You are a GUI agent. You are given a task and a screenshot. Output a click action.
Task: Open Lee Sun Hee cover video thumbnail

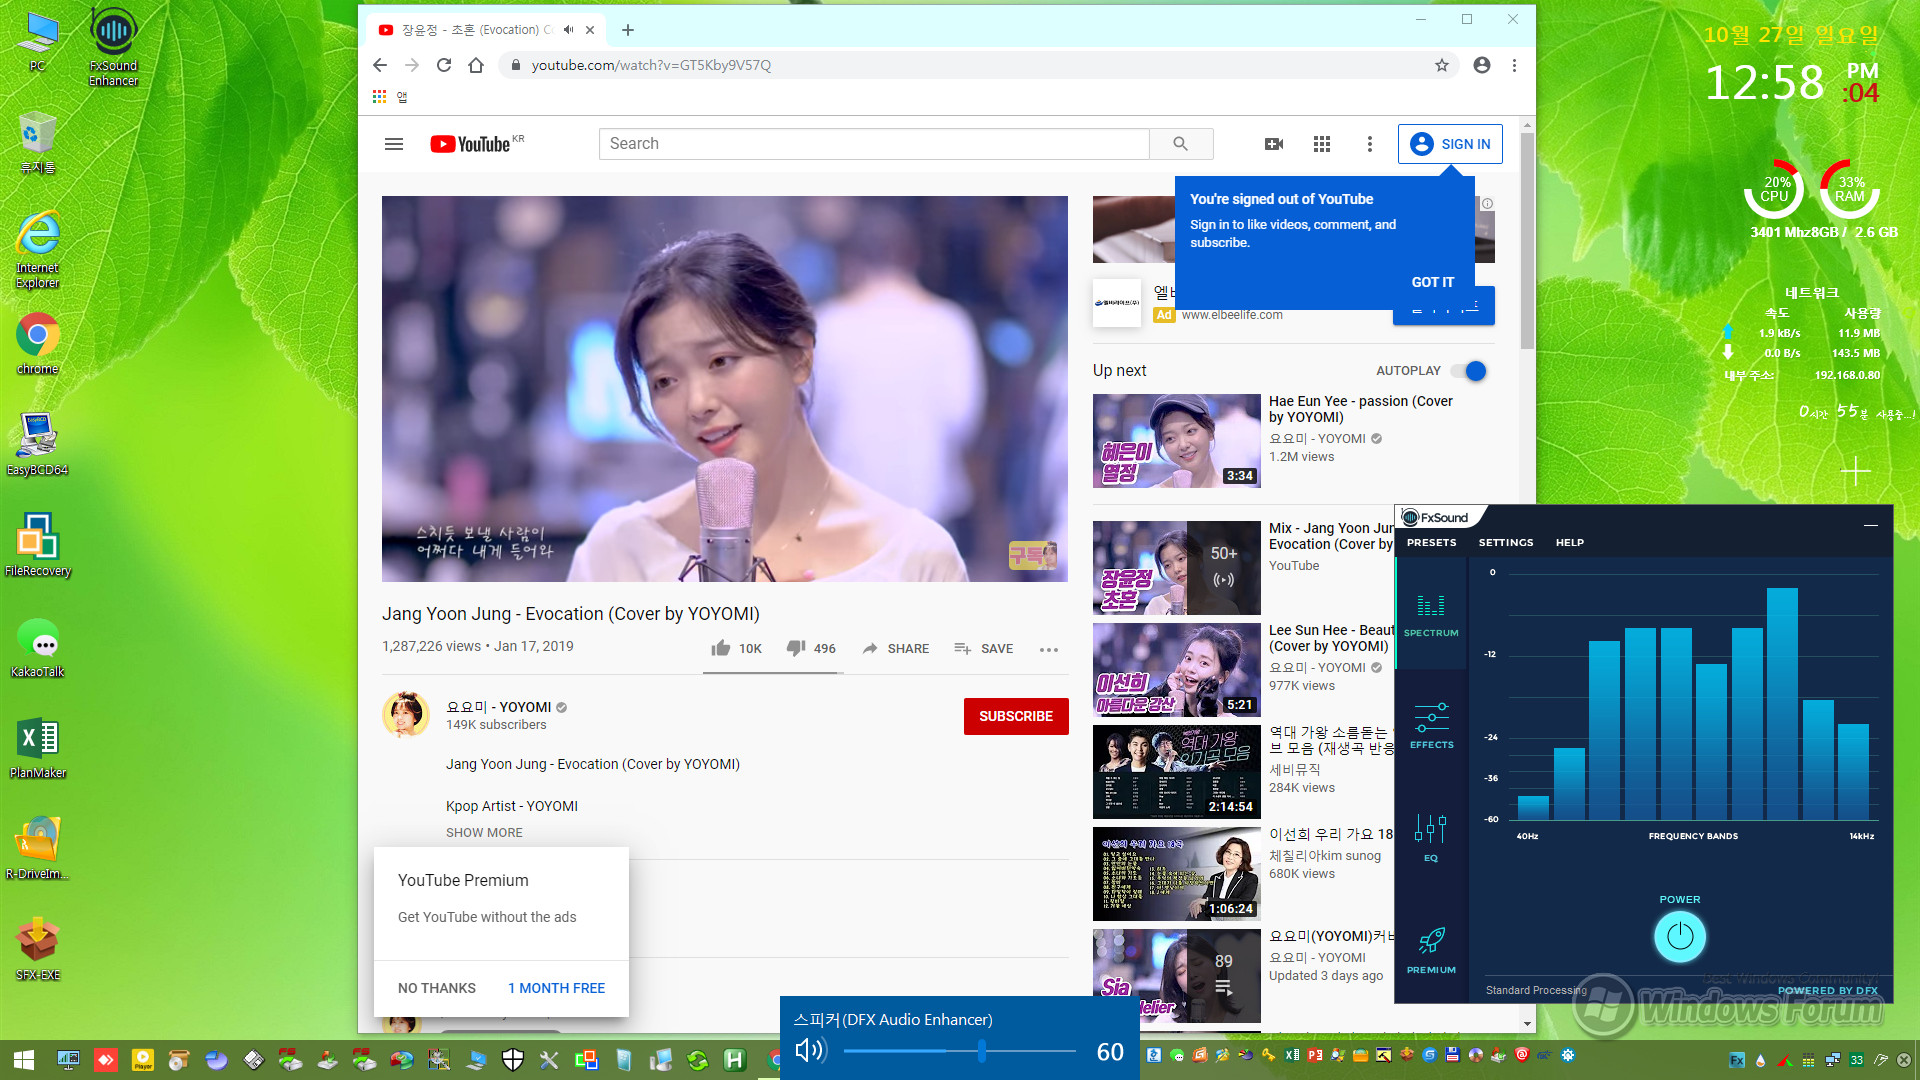tap(1176, 670)
